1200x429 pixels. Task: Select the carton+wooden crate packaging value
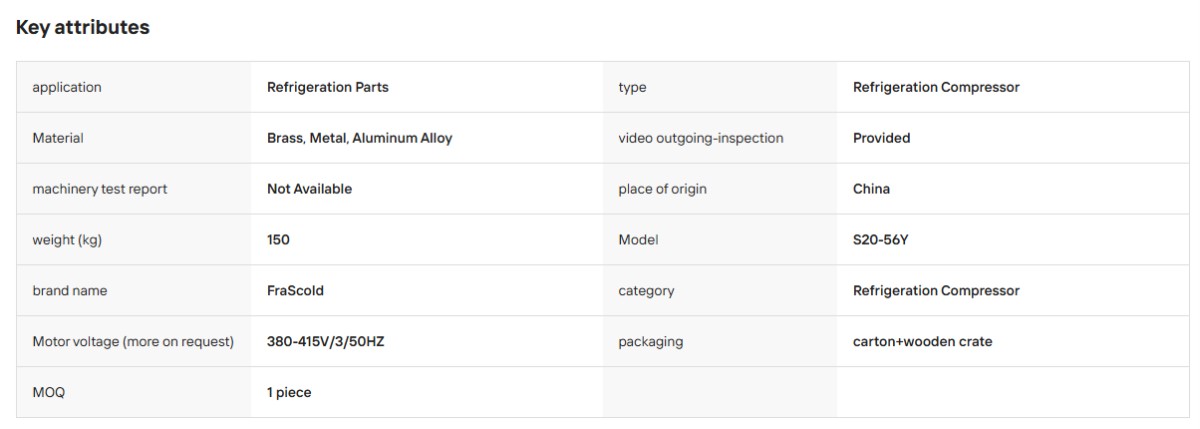[922, 342]
